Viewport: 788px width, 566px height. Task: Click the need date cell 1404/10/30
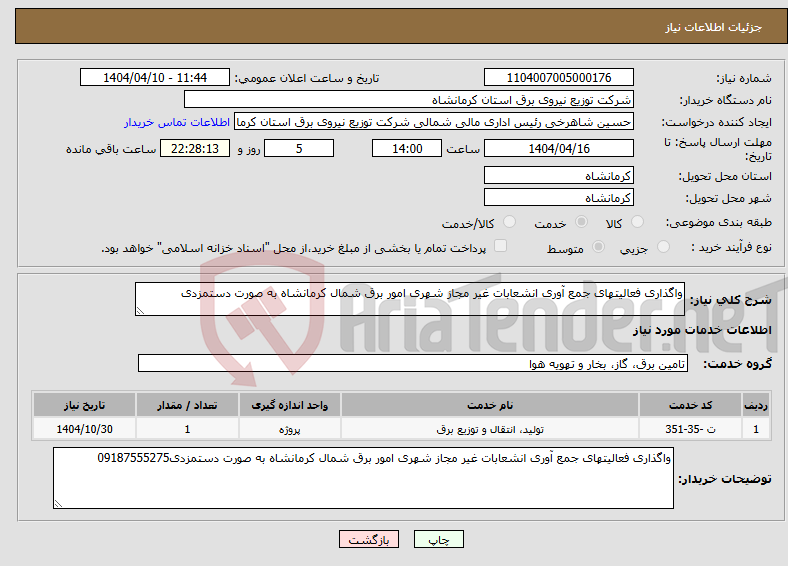coord(84,429)
